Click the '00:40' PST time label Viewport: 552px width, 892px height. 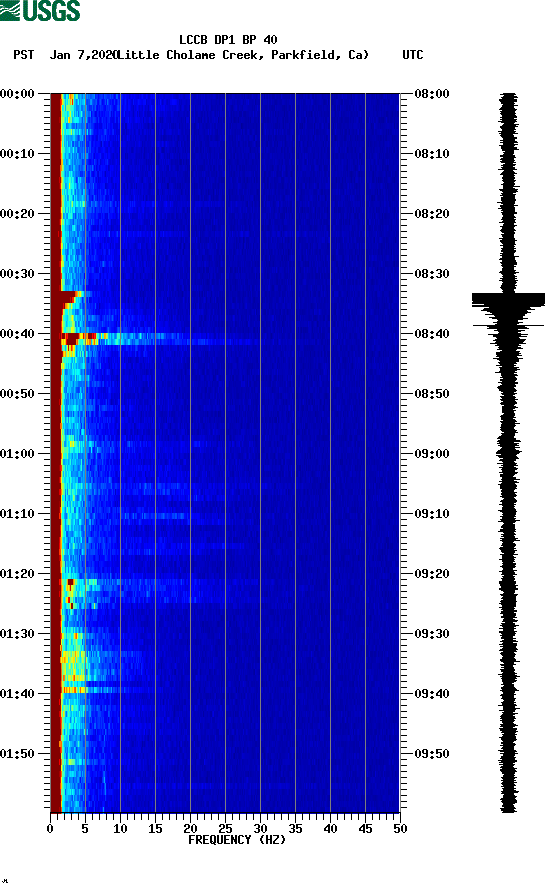(17, 334)
